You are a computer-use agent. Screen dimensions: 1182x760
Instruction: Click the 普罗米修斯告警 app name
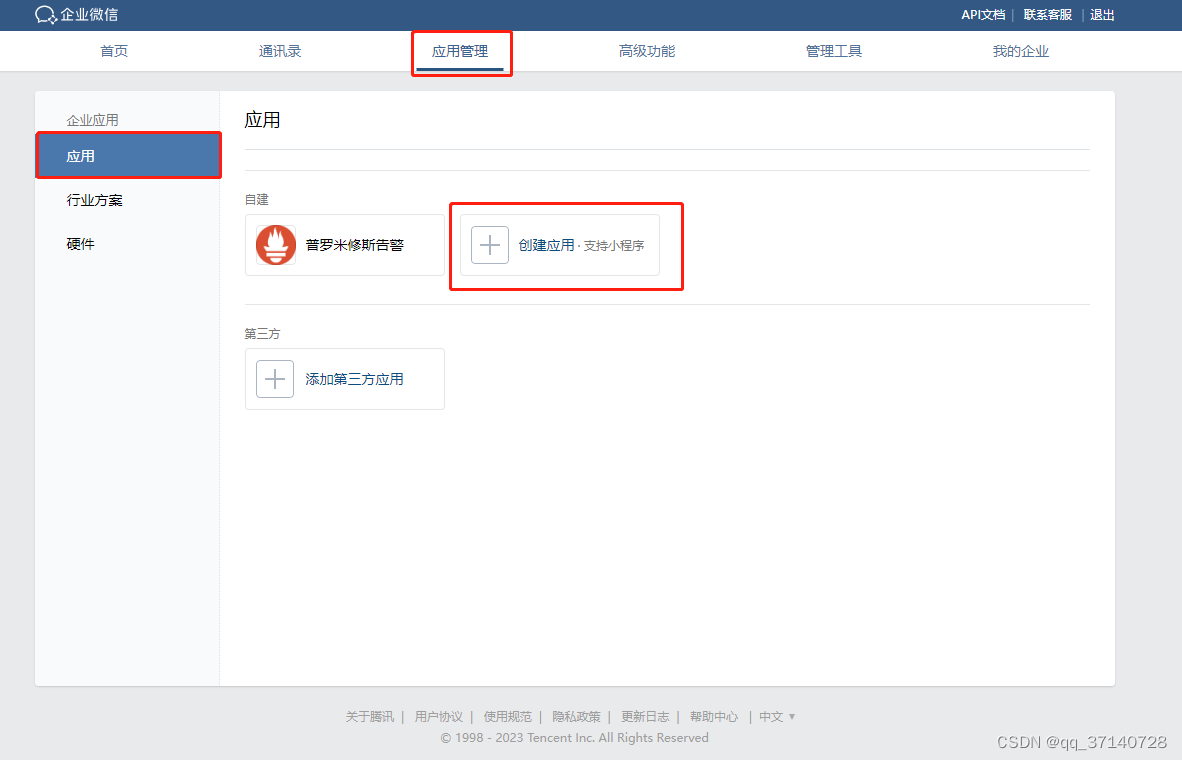(354, 245)
